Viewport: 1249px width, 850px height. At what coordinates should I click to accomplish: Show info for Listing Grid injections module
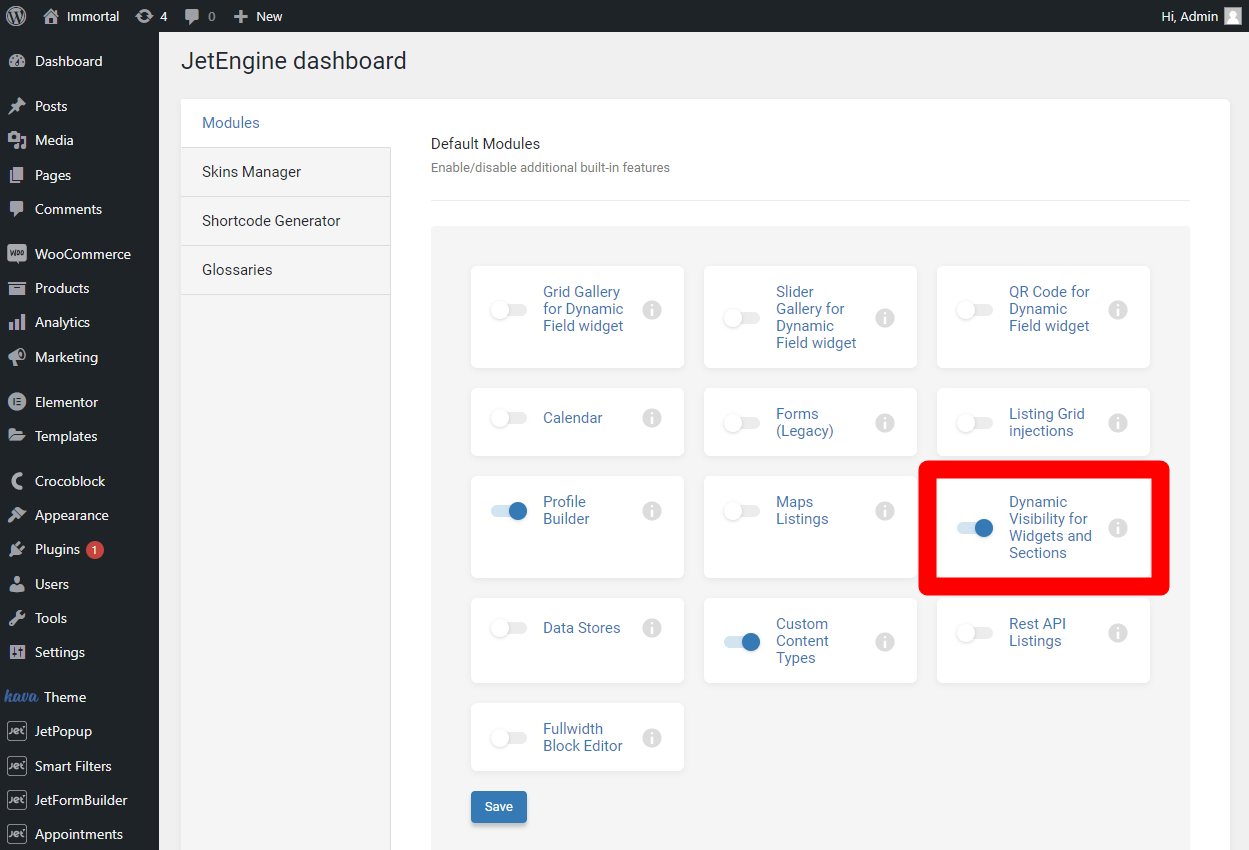click(x=1118, y=423)
